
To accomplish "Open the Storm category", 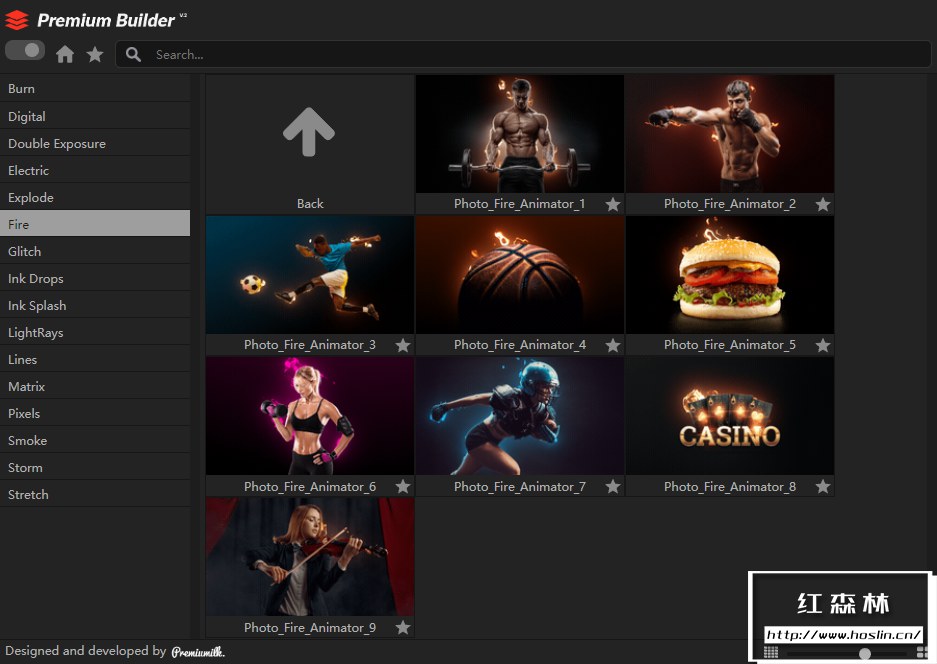I will [95, 467].
